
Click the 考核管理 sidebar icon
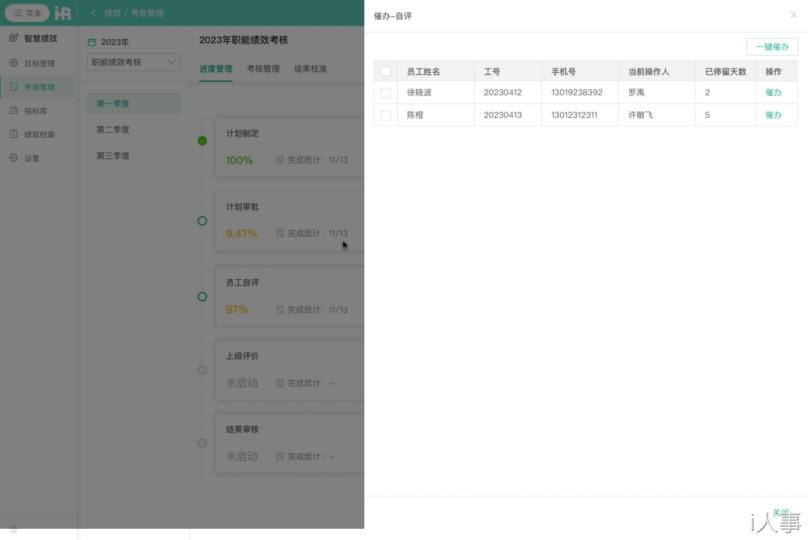[x=14, y=87]
